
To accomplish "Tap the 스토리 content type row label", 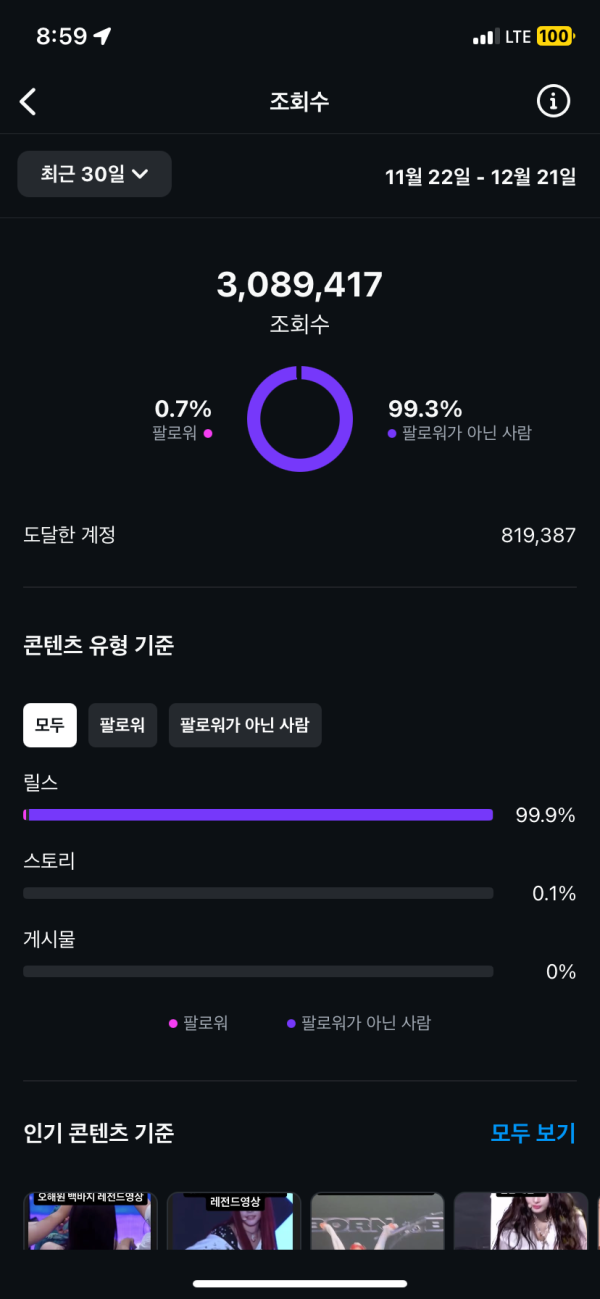I will click(x=49, y=861).
